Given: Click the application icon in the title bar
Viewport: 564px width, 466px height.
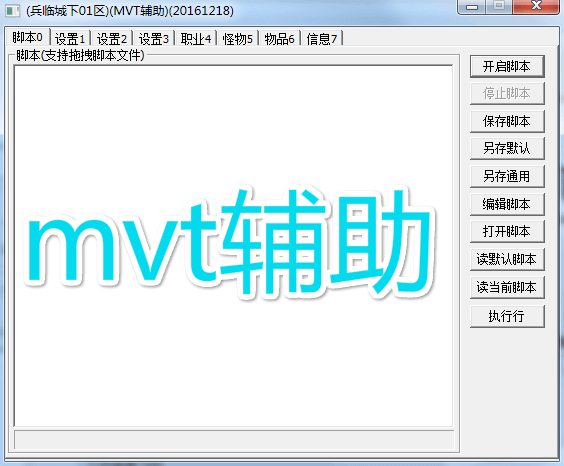Looking at the screenshot, I should pyautogui.click(x=13, y=11).
